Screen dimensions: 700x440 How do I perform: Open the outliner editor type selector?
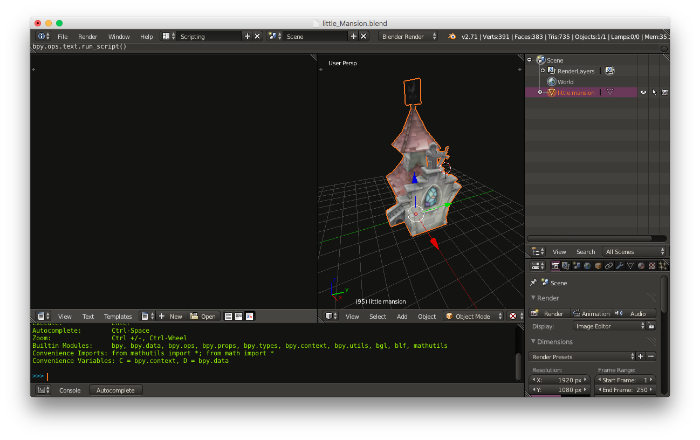(x=538, y=252)
